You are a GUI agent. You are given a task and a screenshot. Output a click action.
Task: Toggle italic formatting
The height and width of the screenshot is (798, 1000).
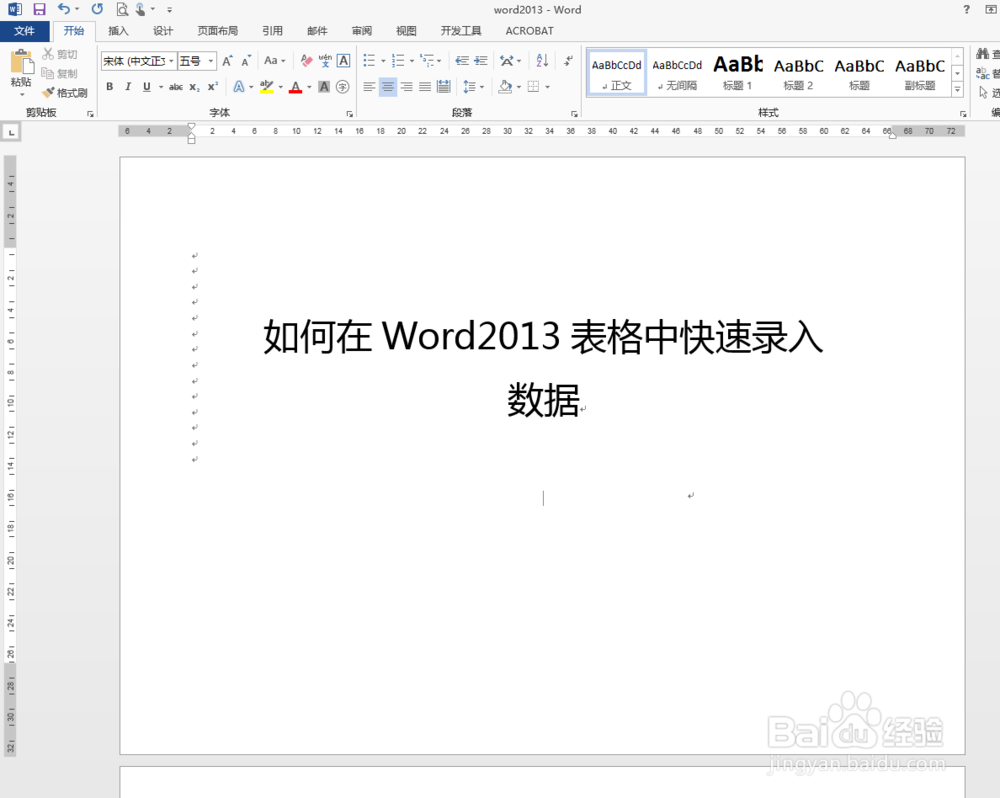[x=128, y=87]
